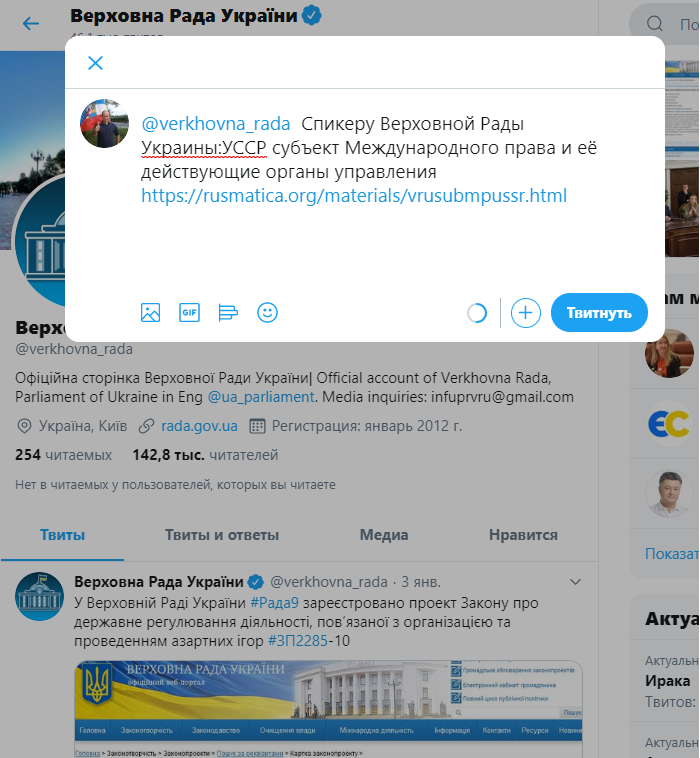Open the search field magnifier

click(x=655, y=23)
